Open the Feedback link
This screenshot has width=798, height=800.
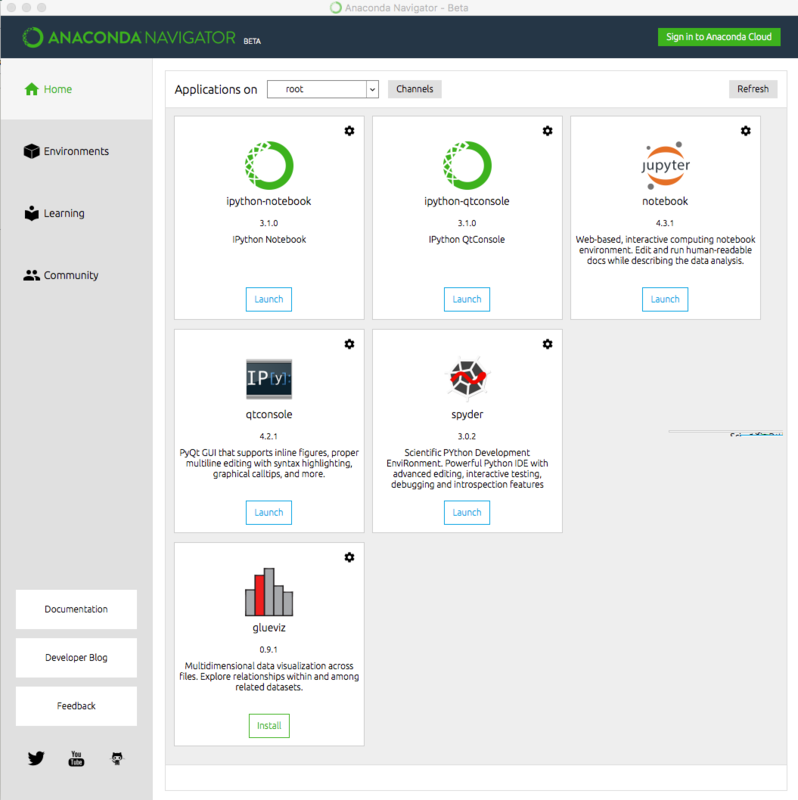76,706
